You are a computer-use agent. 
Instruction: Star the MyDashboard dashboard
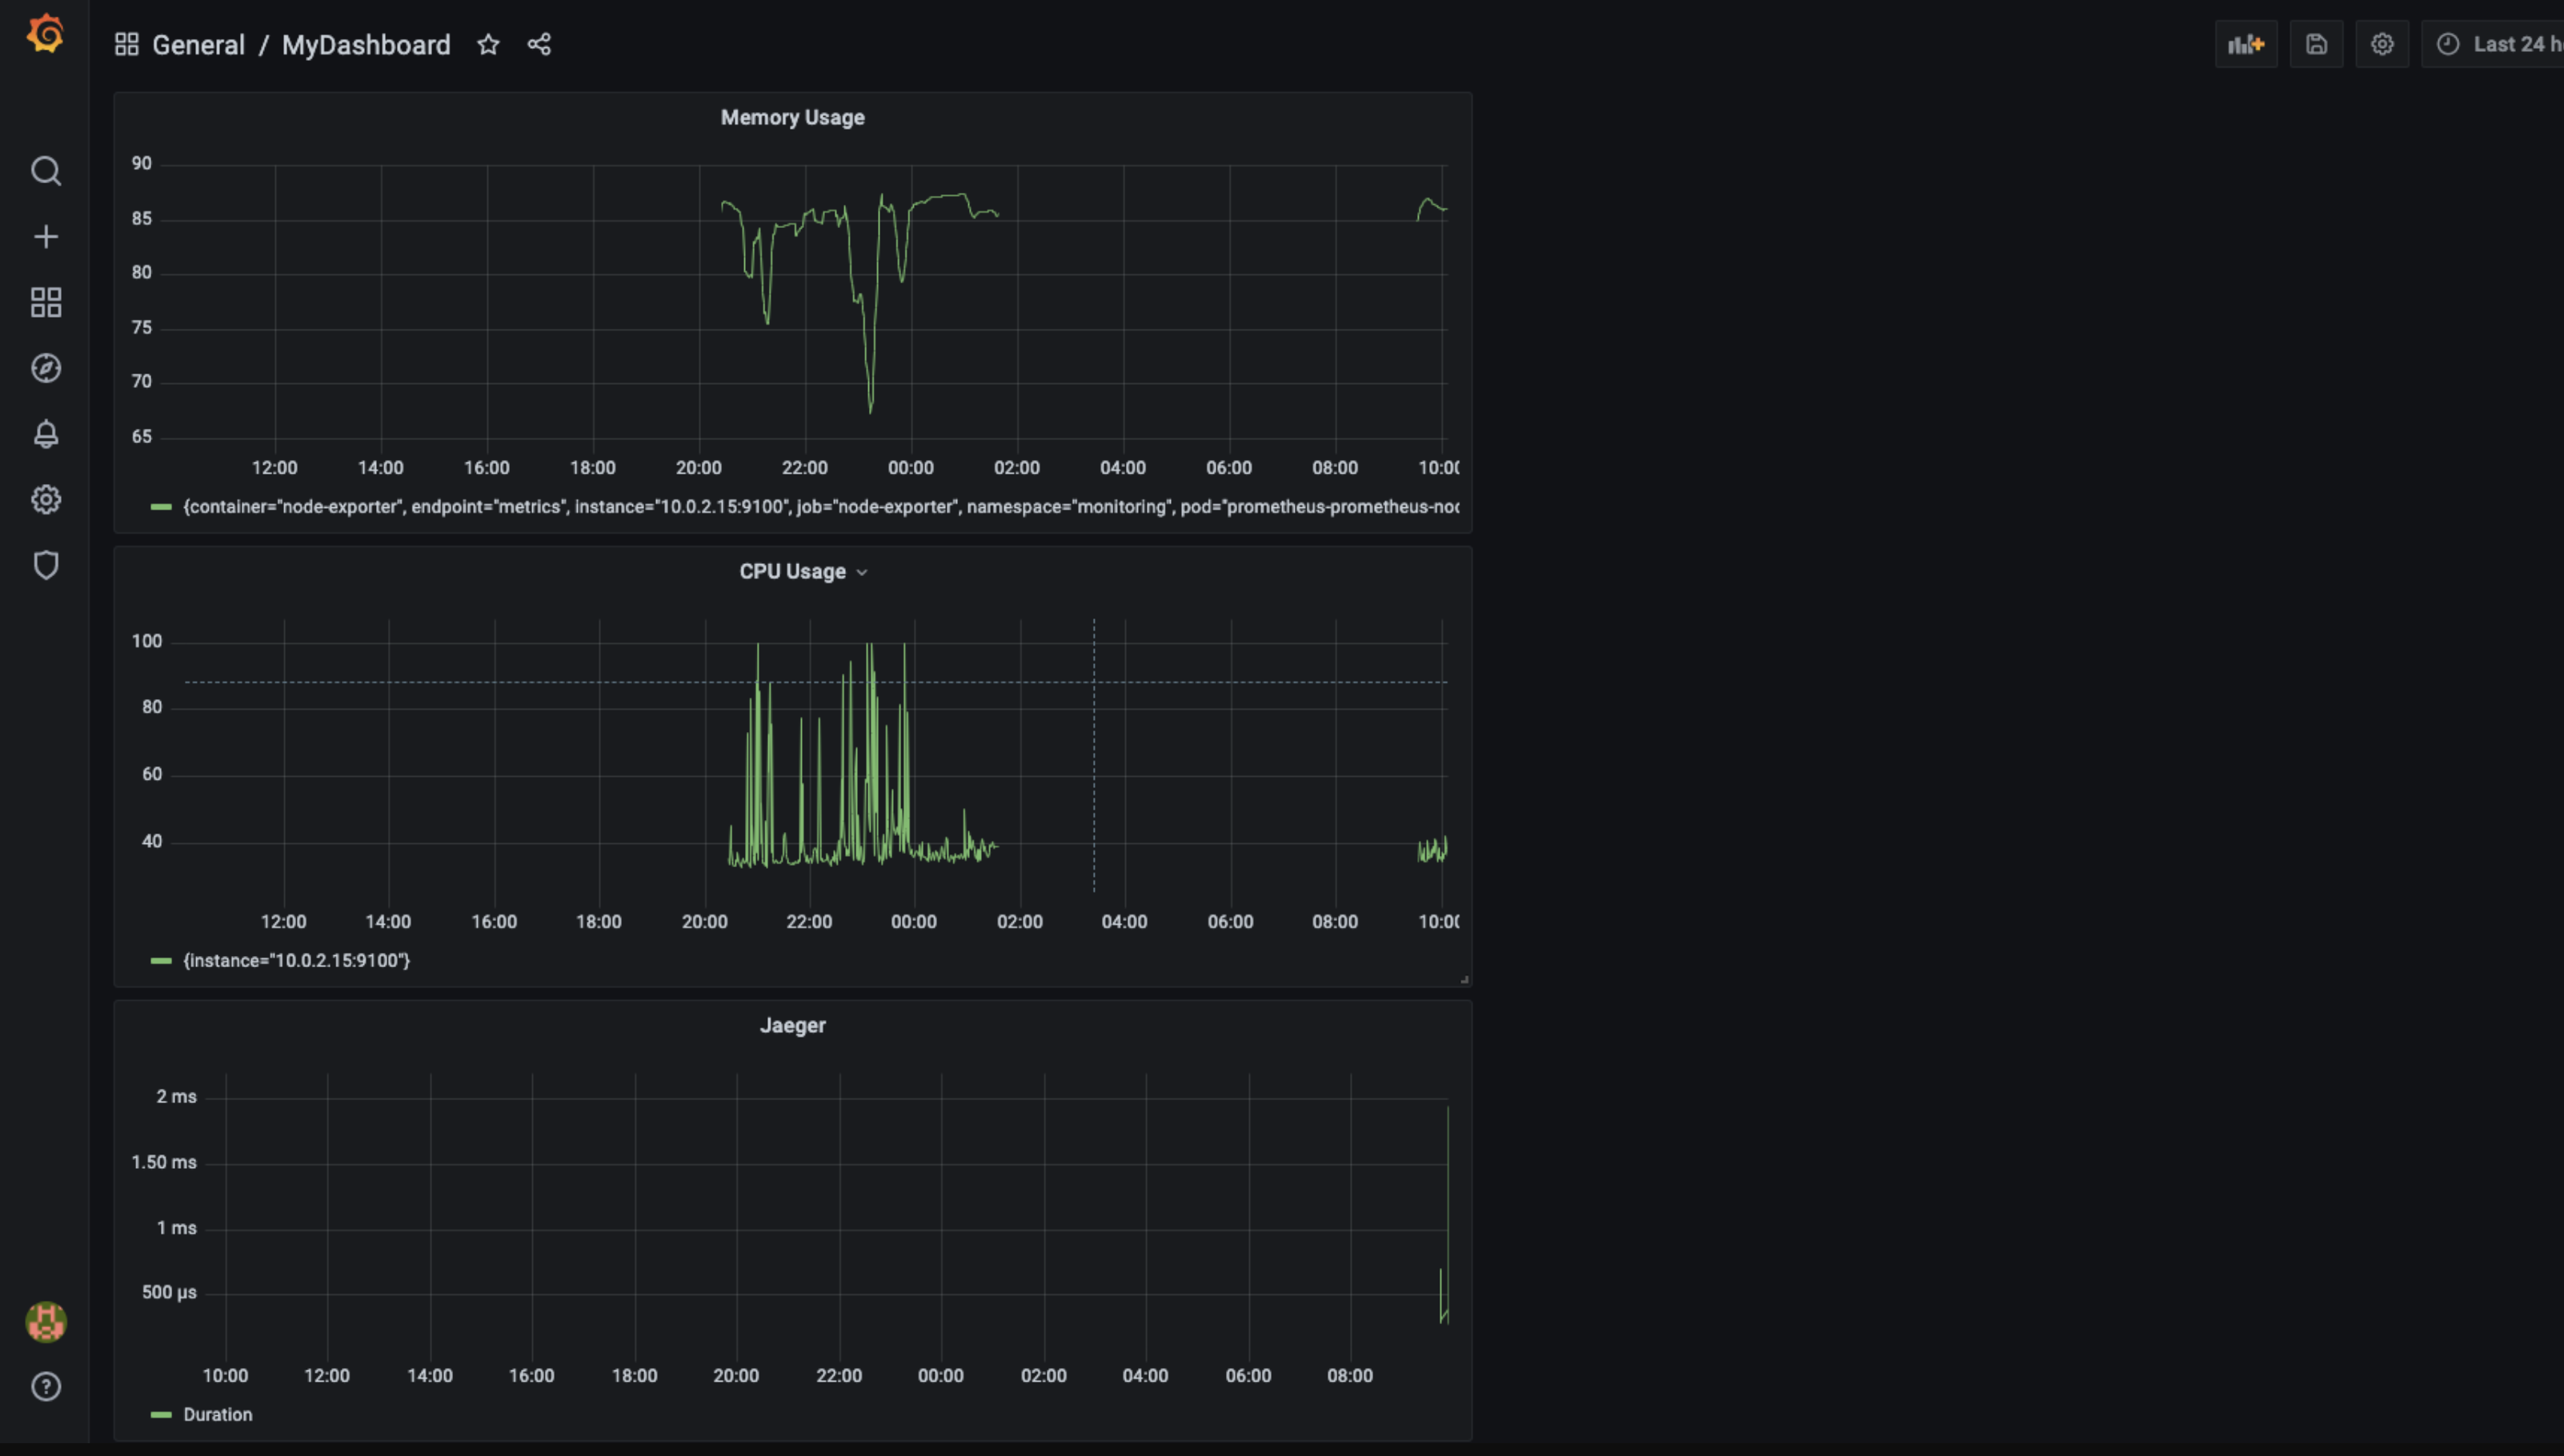tap(488, 44)
